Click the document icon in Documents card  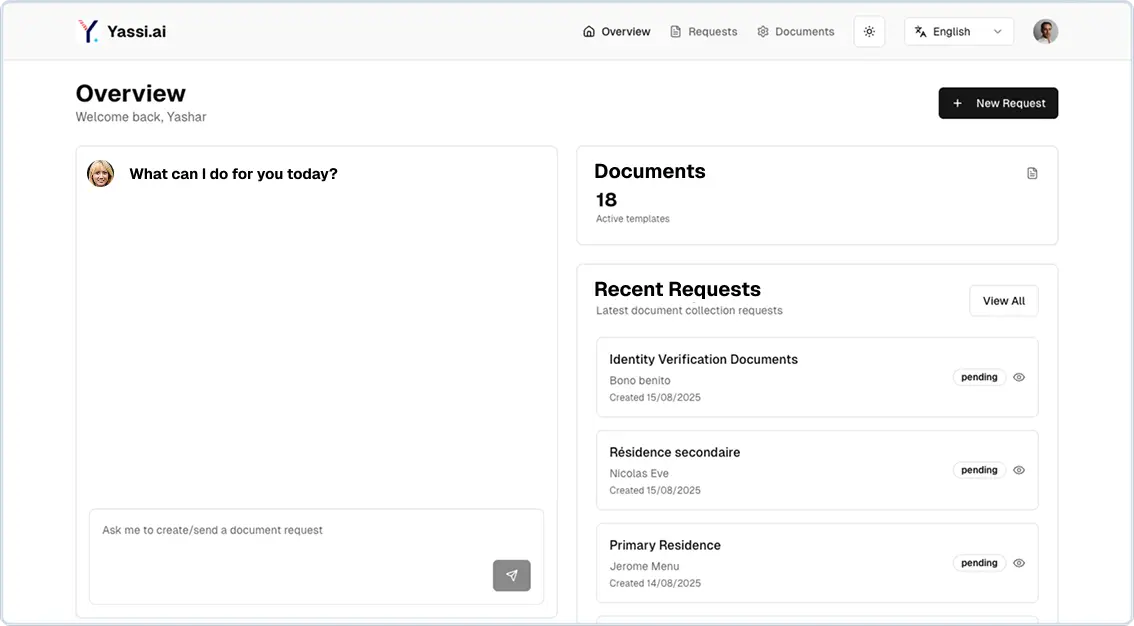1032,173
